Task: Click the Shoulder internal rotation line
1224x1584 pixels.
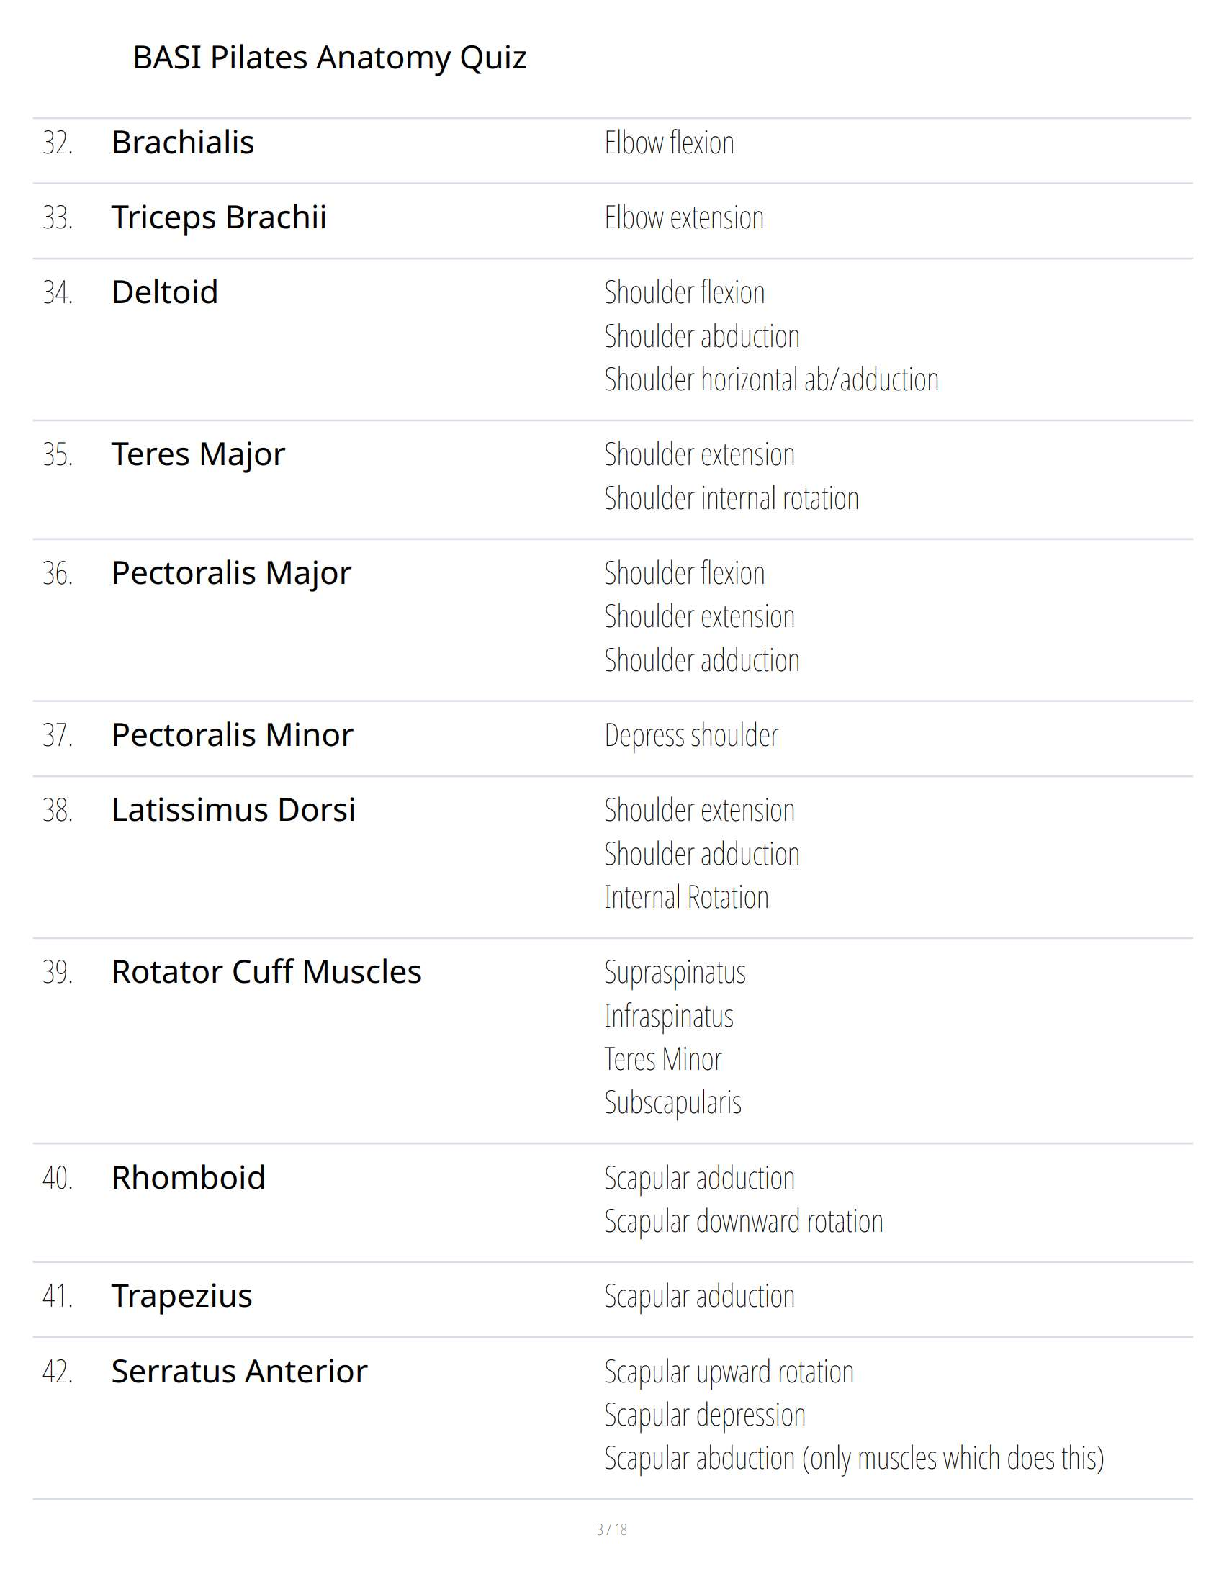Action: (731, 499)
